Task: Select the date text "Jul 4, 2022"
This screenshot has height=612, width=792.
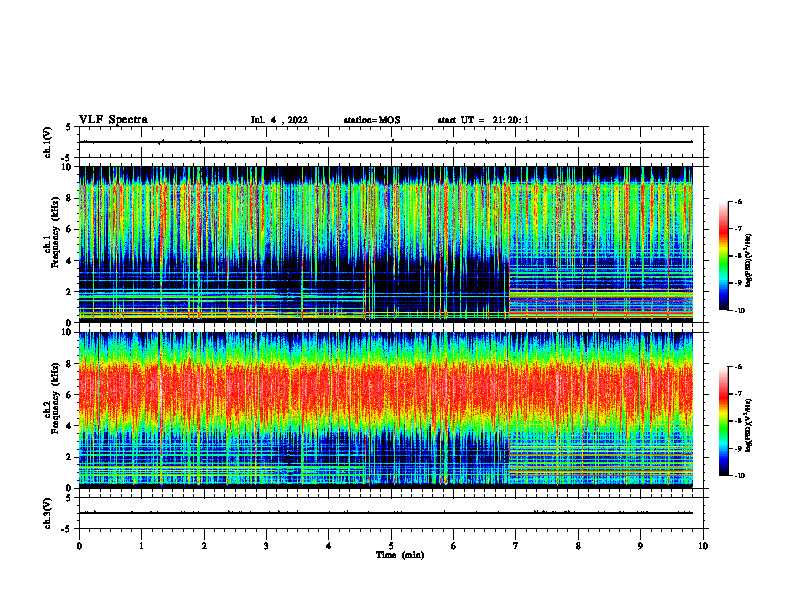Action: coord(279,120)
